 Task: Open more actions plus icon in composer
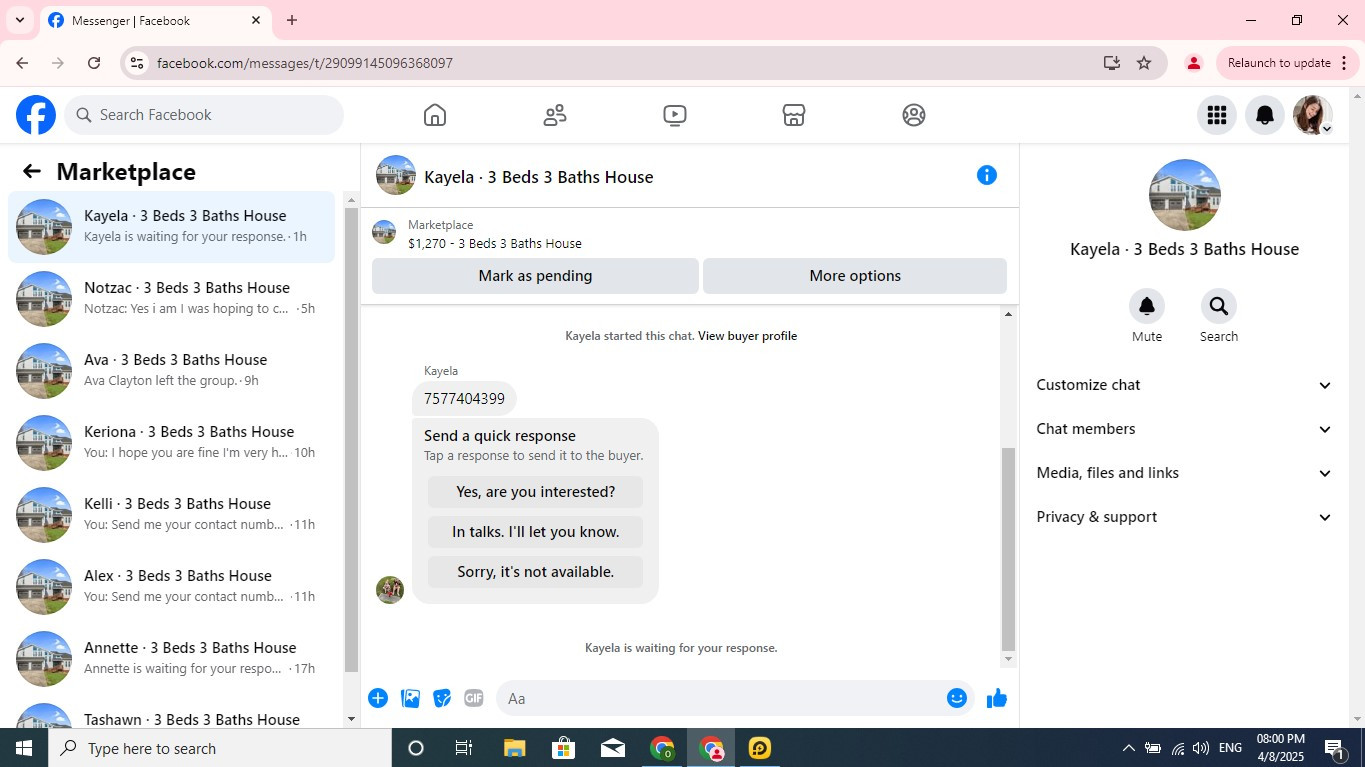point(378,698)
